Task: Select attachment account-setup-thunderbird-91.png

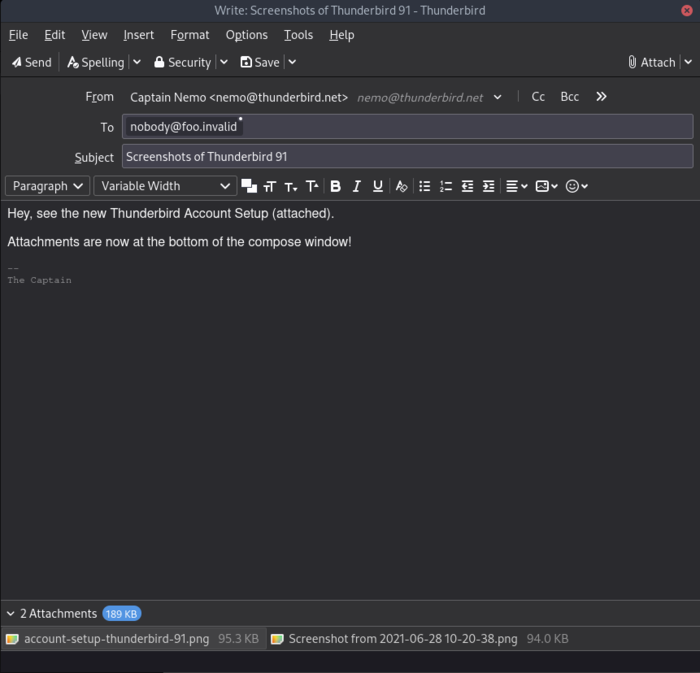Action: click(133, 639)
